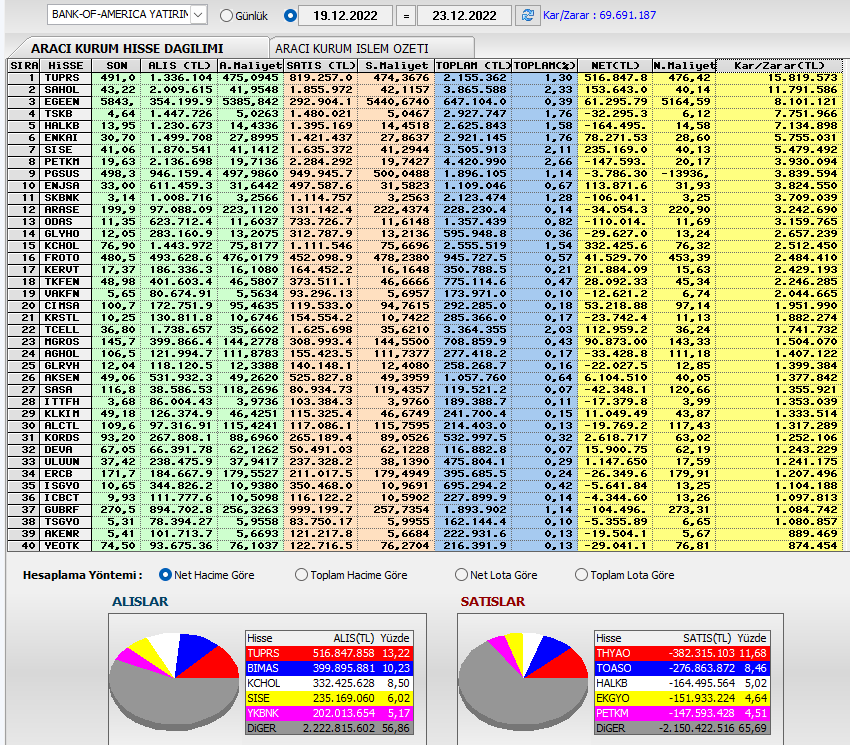The height and width of the screenshot is (745, 850).
Task: Select the ENKAI row in the table
Action: [425, 138]
